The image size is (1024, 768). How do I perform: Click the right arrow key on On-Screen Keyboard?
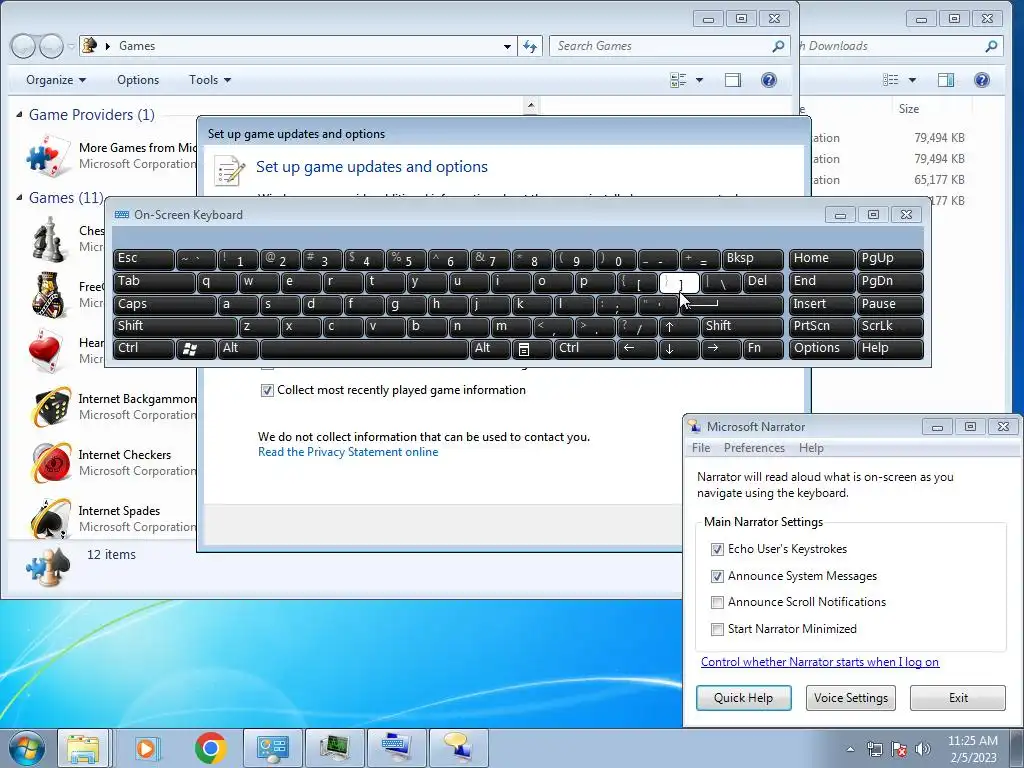coord(720,349)
